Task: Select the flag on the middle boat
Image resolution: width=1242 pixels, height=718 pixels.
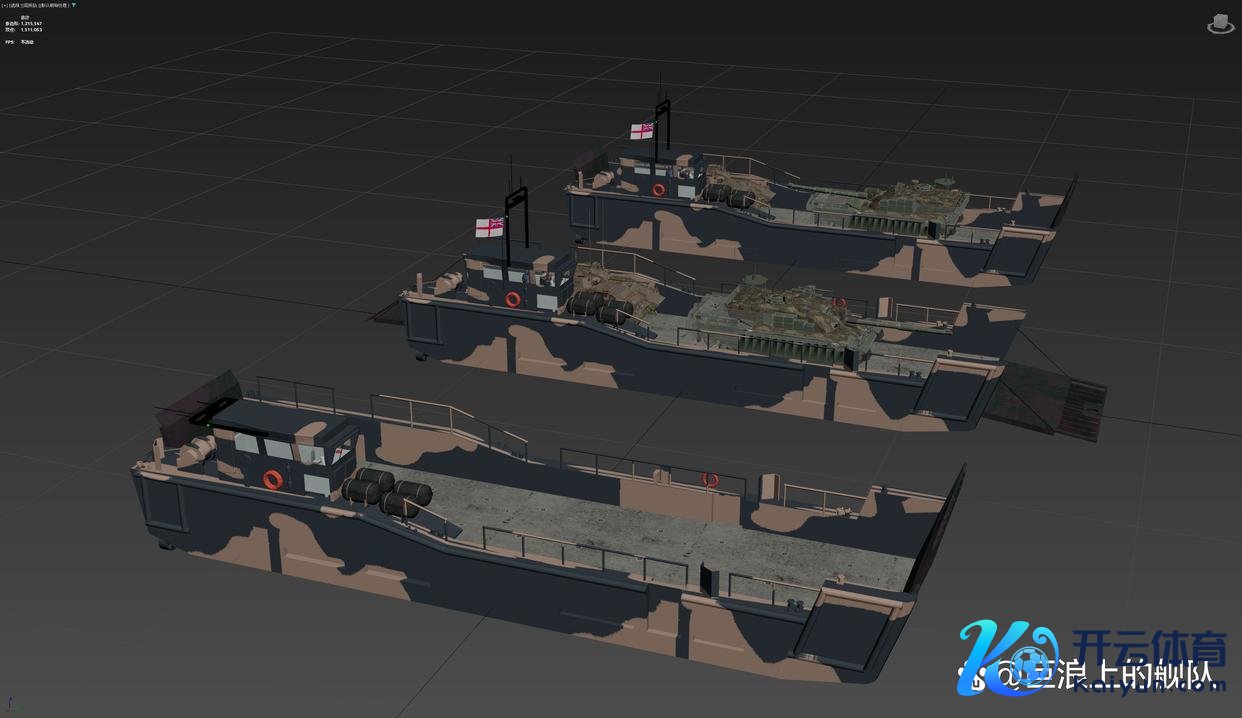Action: pyautogui.click(x=489, y=228)
